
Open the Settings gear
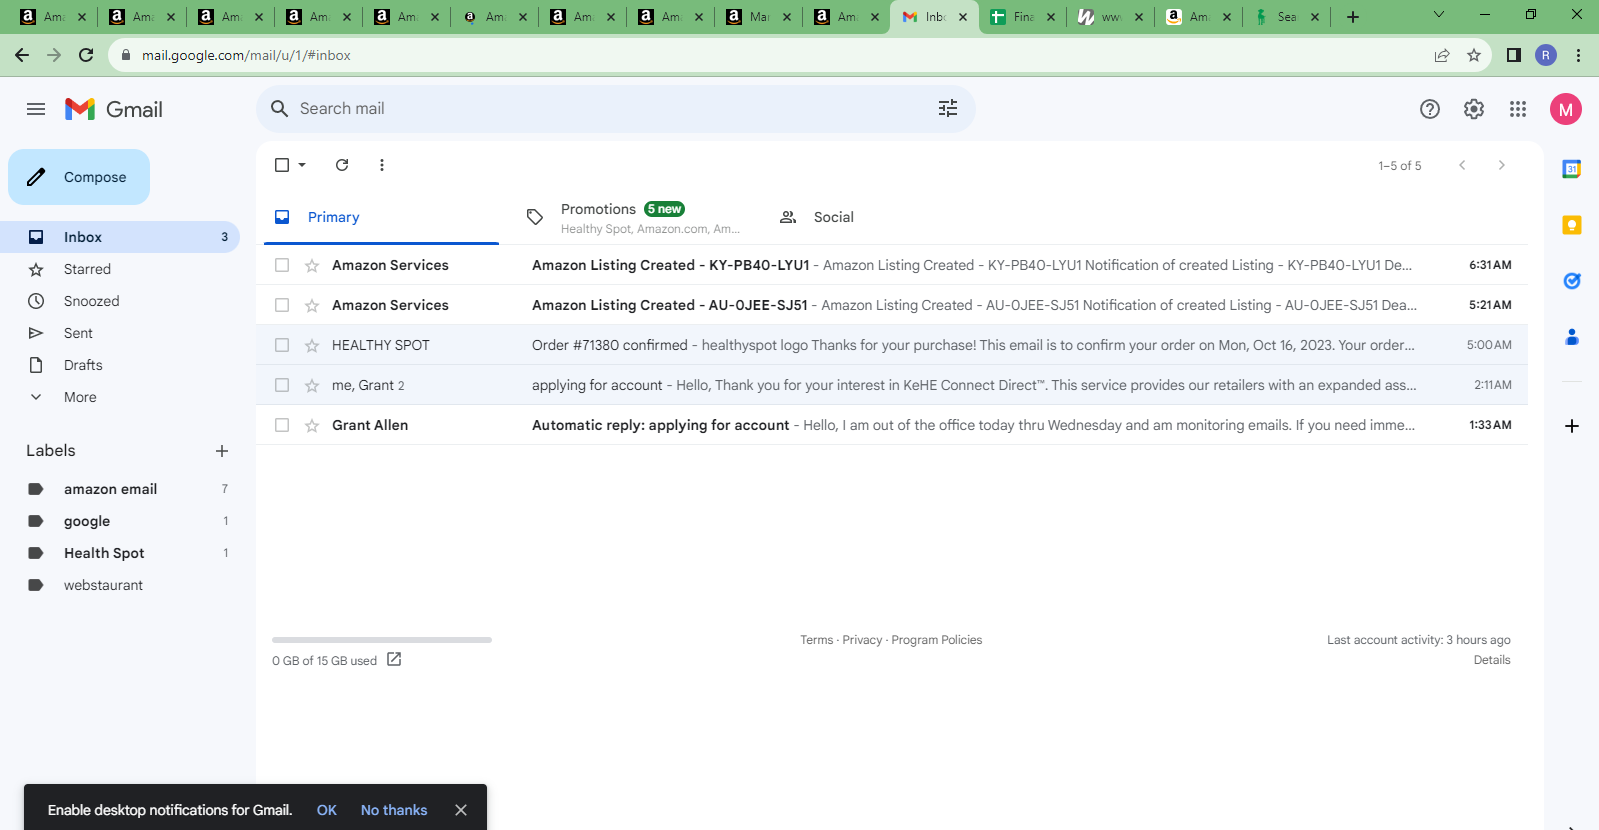click(x=1474, y=109)
